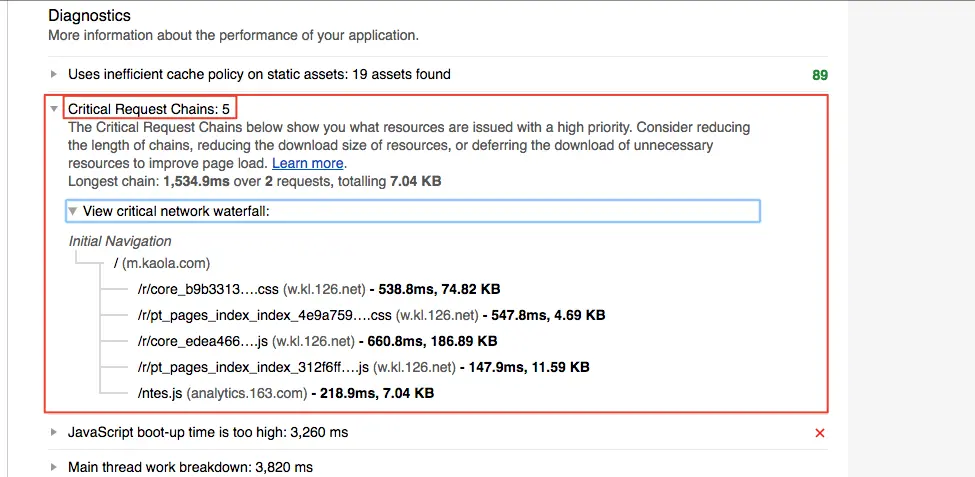Click the Diagnostics section heading
This screenshot has width=975, height=477.
point(90,16)
